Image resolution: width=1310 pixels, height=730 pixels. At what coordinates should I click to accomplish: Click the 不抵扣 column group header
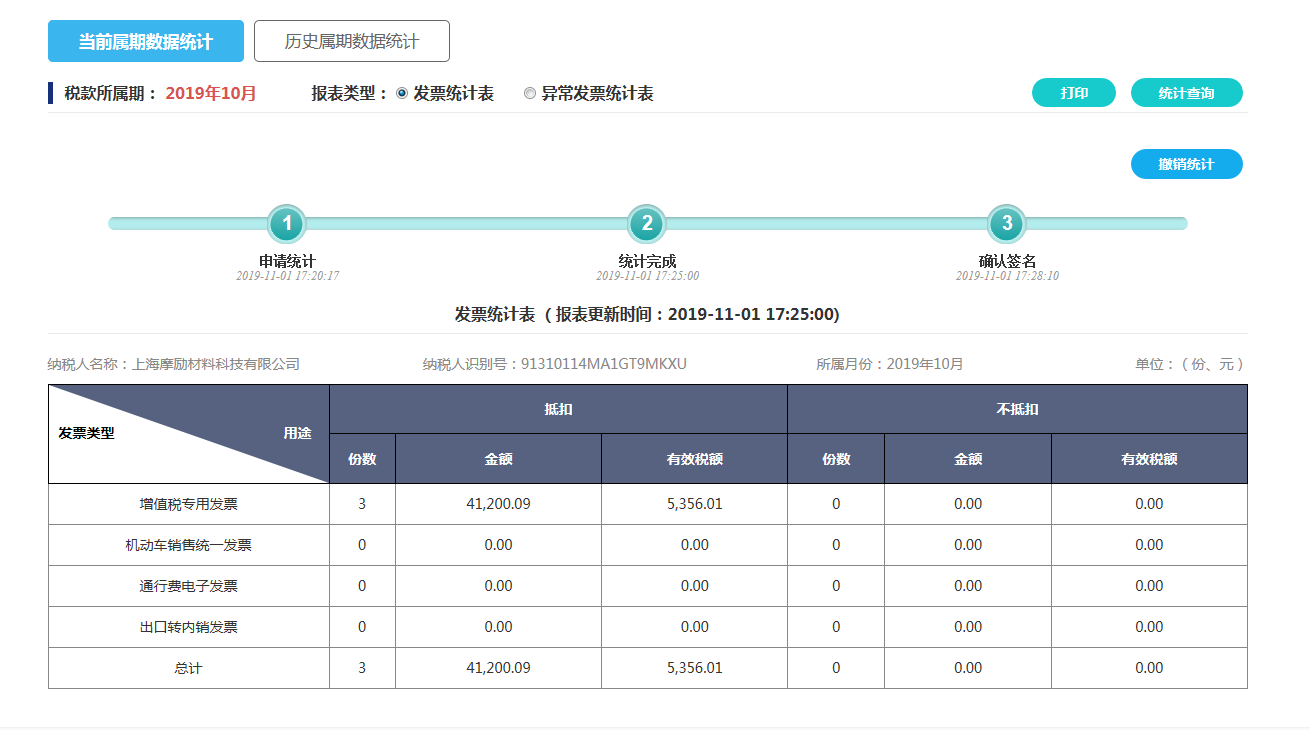tap(1017, 409)
